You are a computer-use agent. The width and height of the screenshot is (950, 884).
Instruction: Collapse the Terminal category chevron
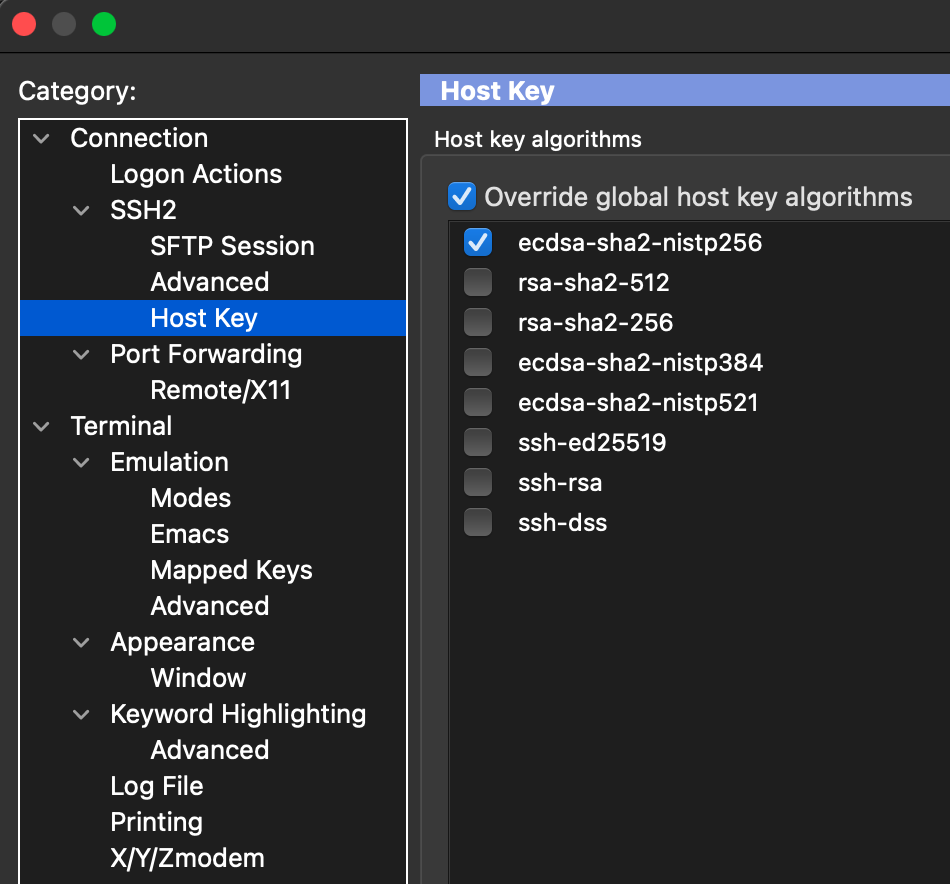tap(42, 427)
